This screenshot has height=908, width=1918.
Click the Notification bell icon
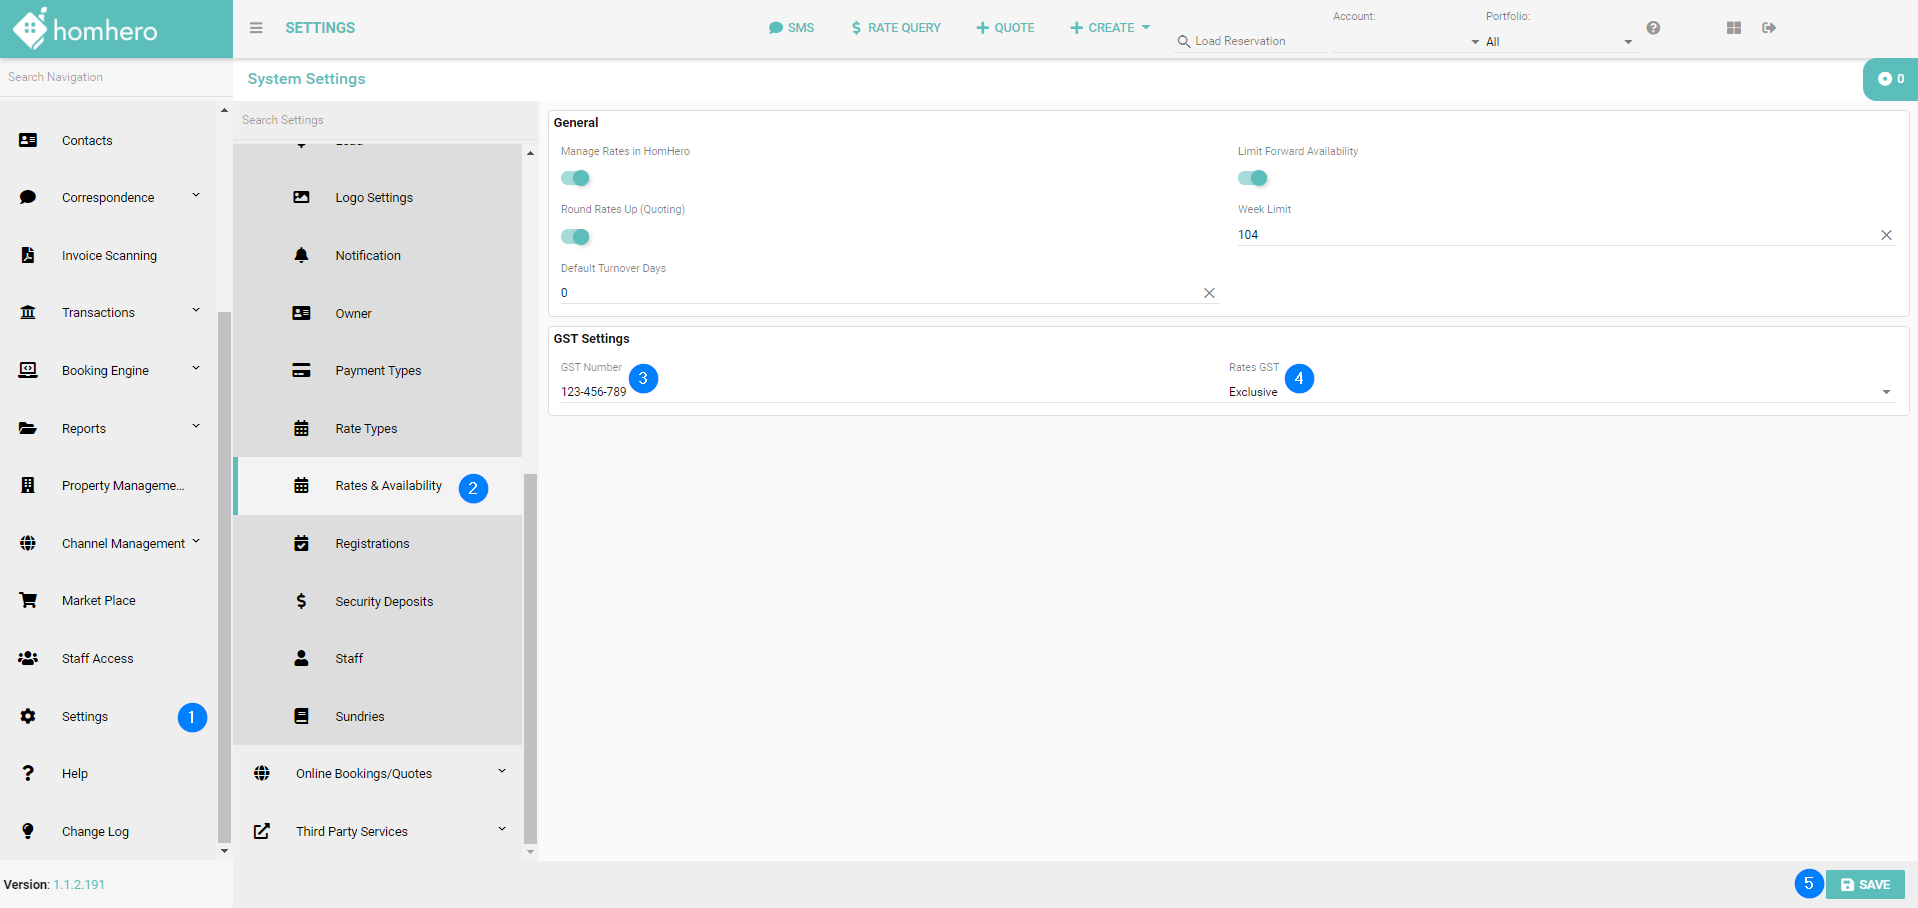tap(301, 256)
